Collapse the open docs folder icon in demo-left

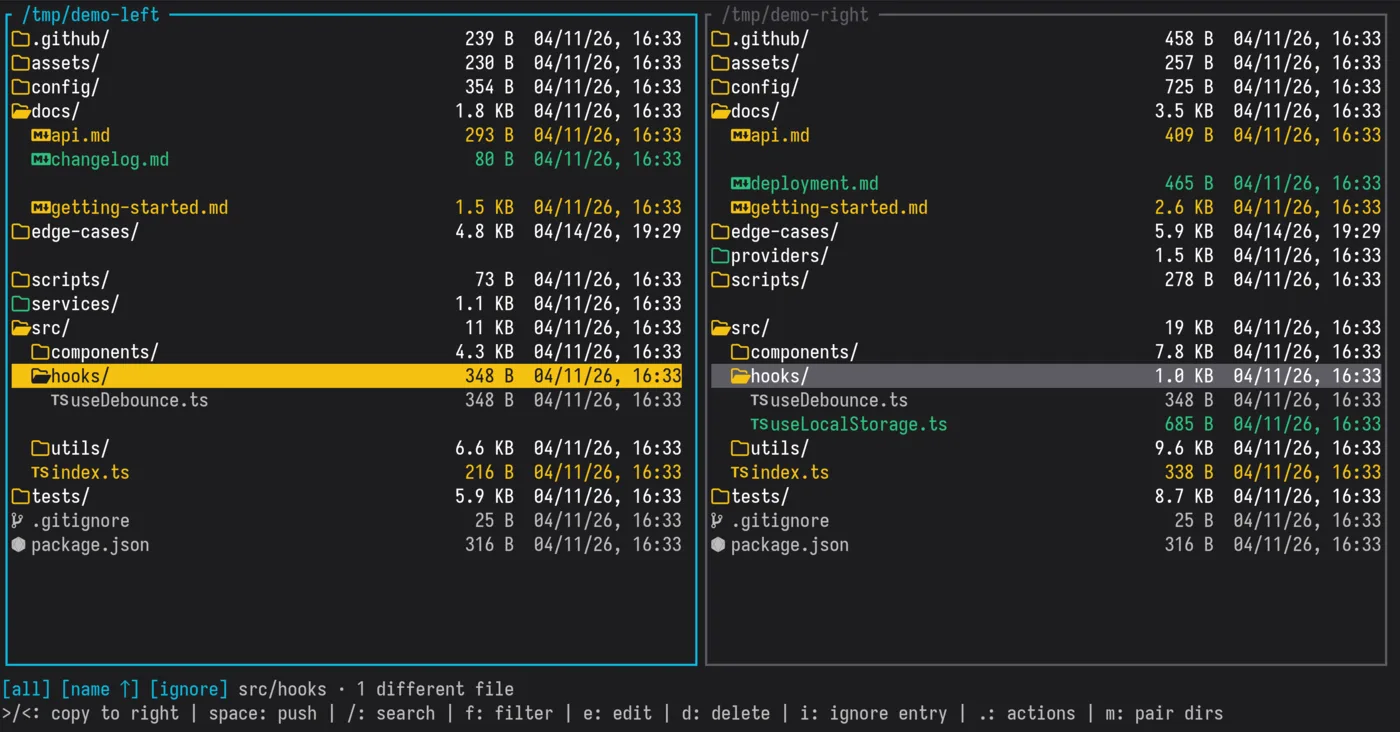(x=20, y=111)
